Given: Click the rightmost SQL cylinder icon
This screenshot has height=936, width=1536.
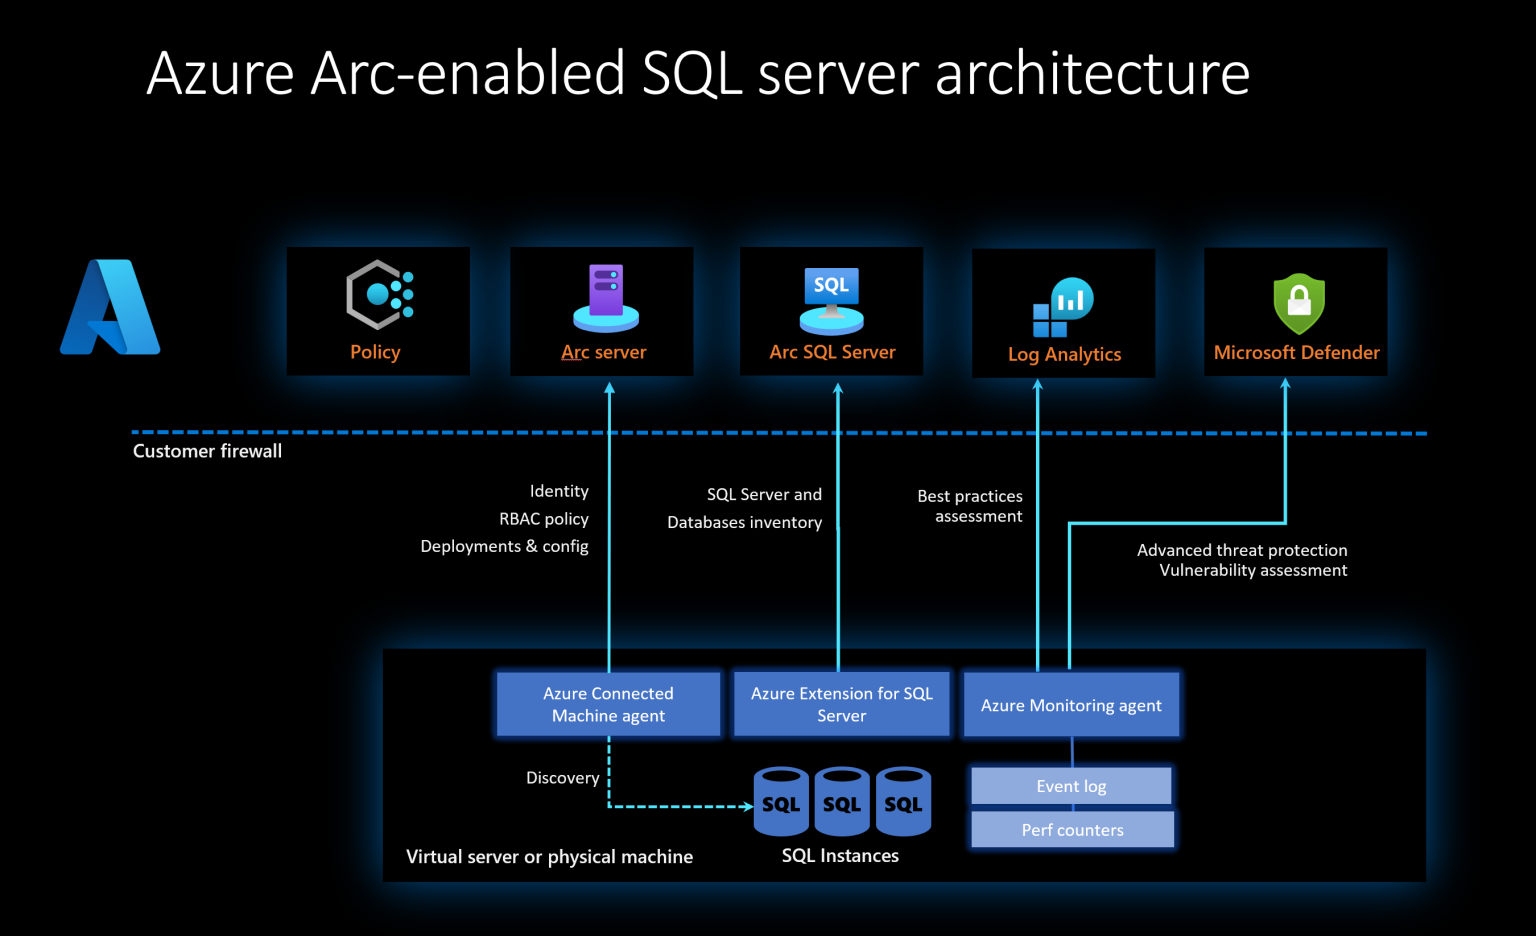Looking at the screenshot, I should pyautogui.click(x=903, y=800).
